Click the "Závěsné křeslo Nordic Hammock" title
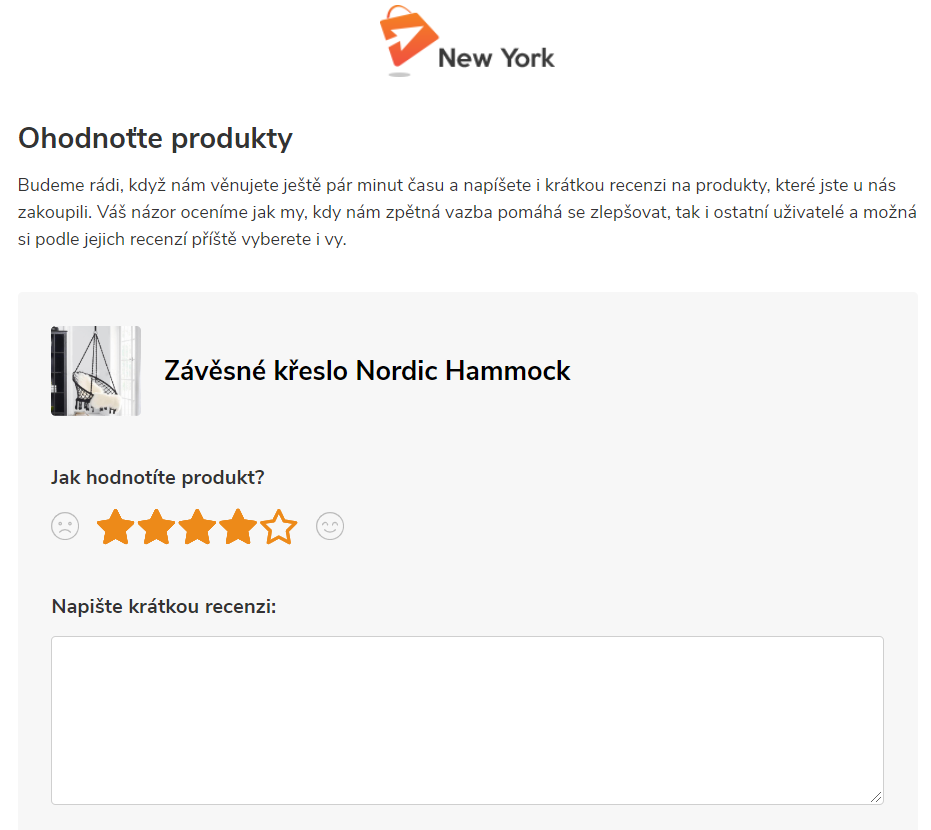 (367, 371)
